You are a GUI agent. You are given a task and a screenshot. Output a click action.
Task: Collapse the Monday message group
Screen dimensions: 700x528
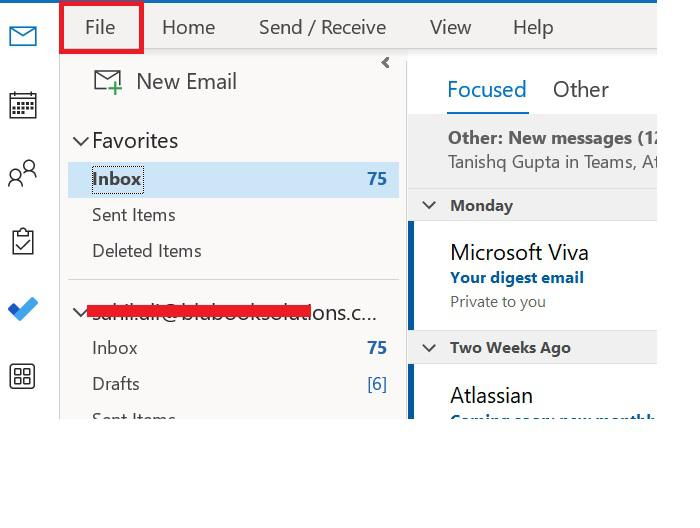pyautogui.click(x=429, y=205)
